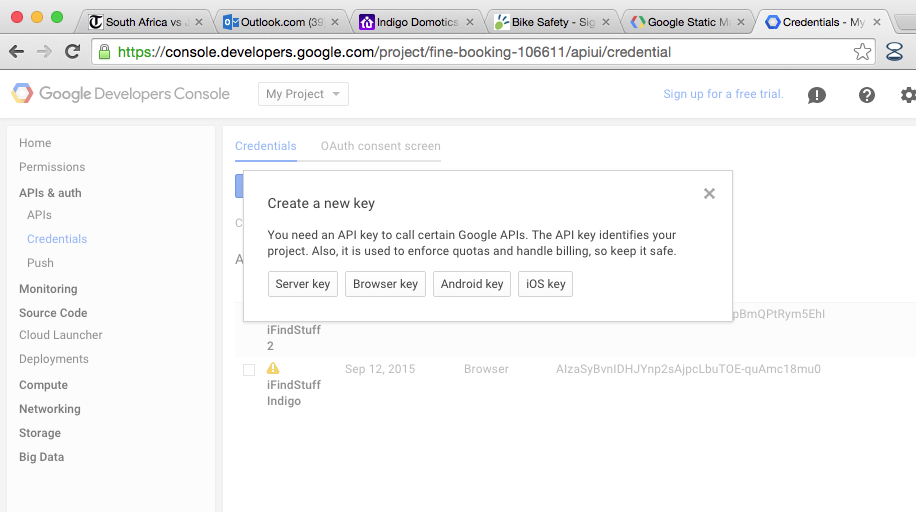Click the API key starting AIzaSyBvnI
Screen dimensions: 916x512
coord(688,369)
